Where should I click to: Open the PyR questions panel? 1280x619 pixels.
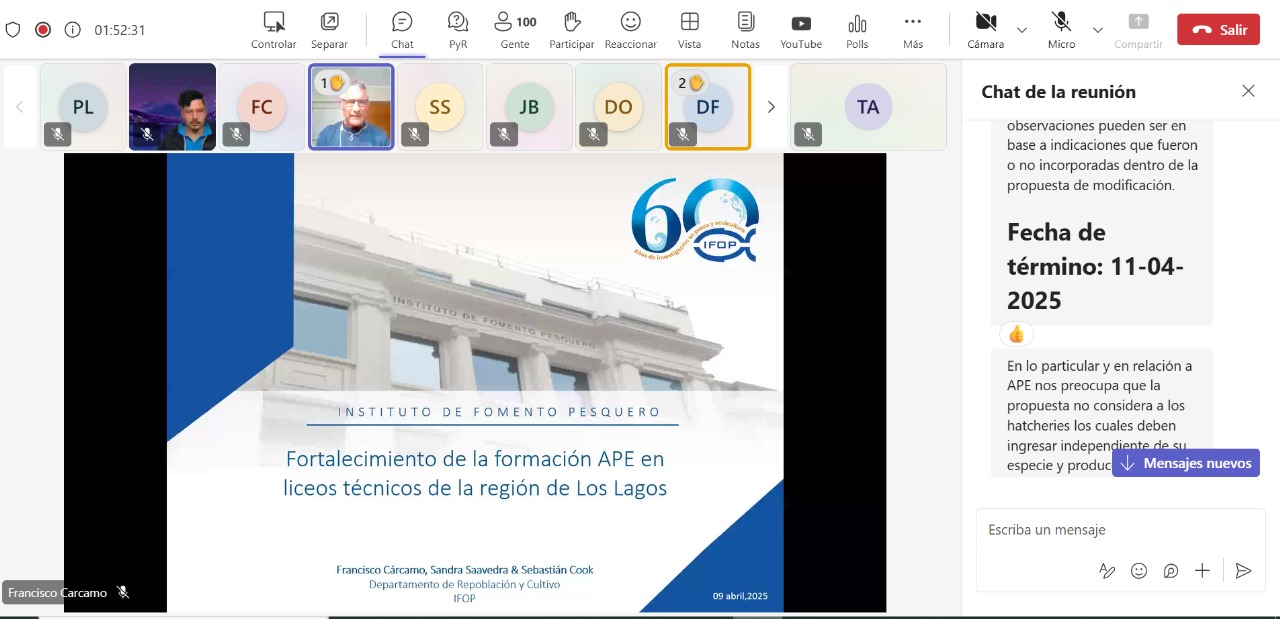pyautogui.click(x=458, y=30)
